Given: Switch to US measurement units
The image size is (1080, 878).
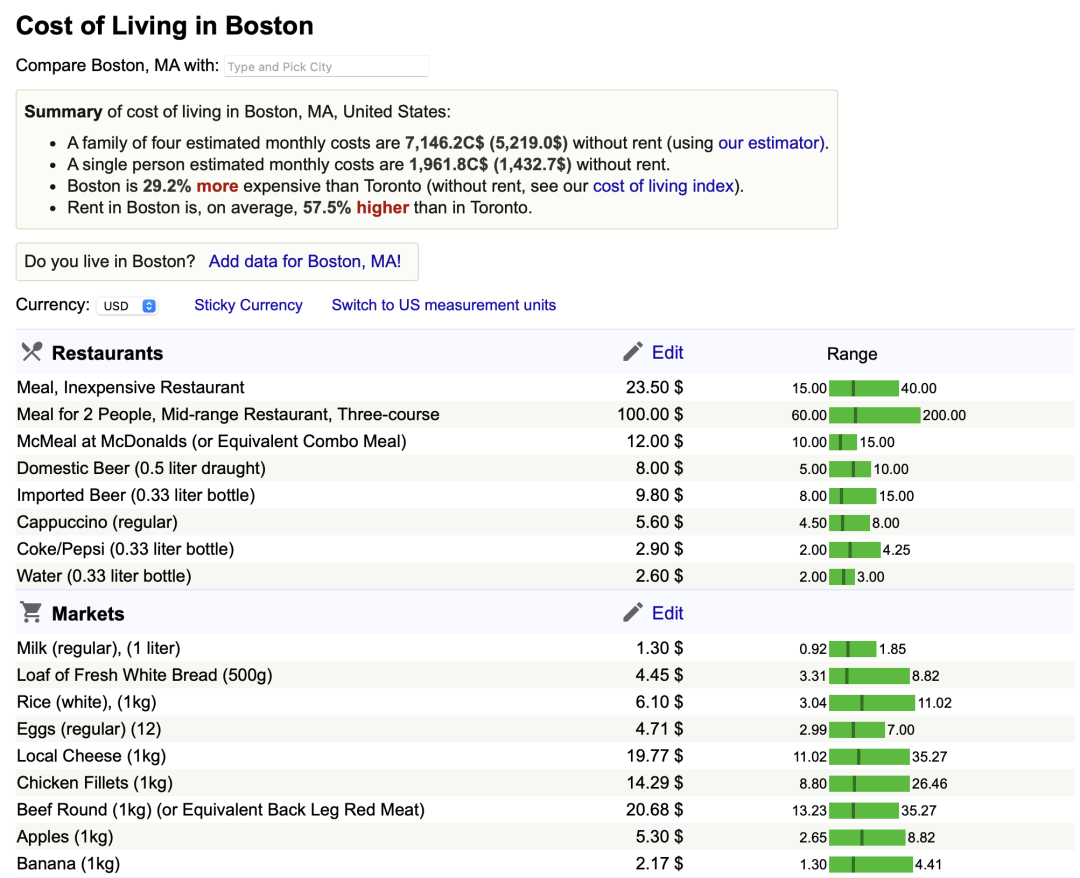Looking at the screenshot, I should pos(444,305).
